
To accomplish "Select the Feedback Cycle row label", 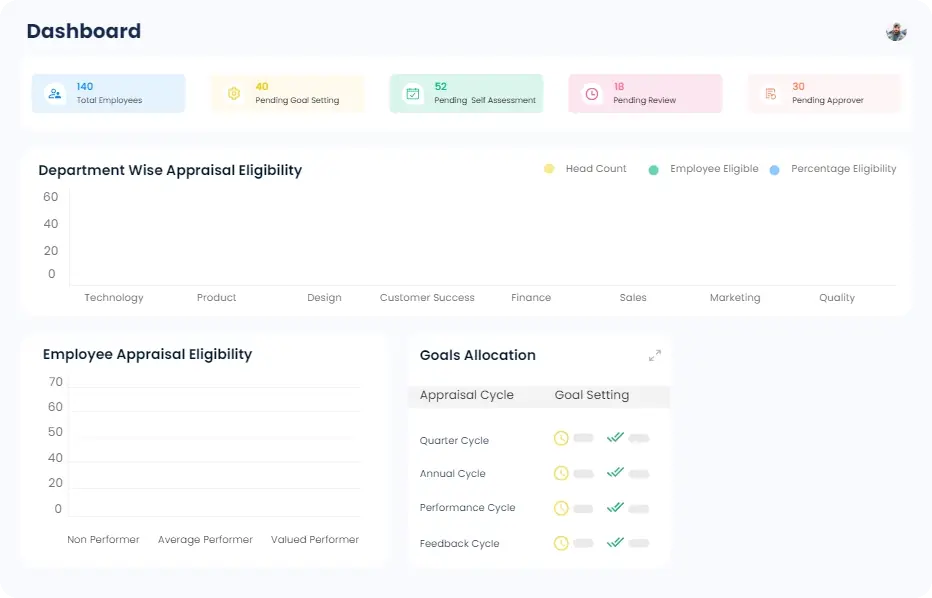I will tap(459, 543).
